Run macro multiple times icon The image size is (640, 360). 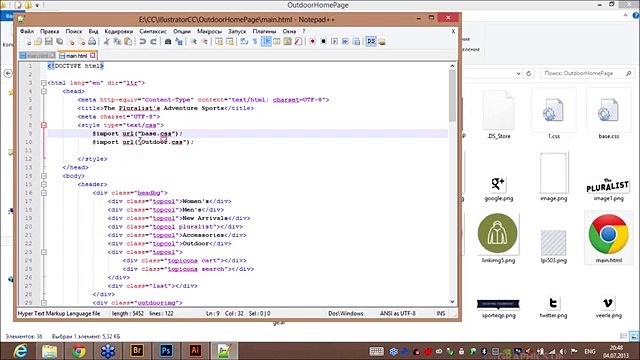coord(345,42)
